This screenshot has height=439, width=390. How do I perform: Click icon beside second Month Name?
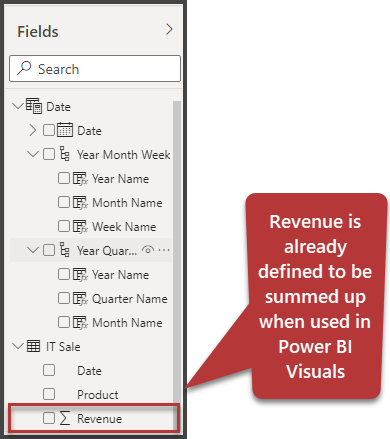click(x=80, y=323)
